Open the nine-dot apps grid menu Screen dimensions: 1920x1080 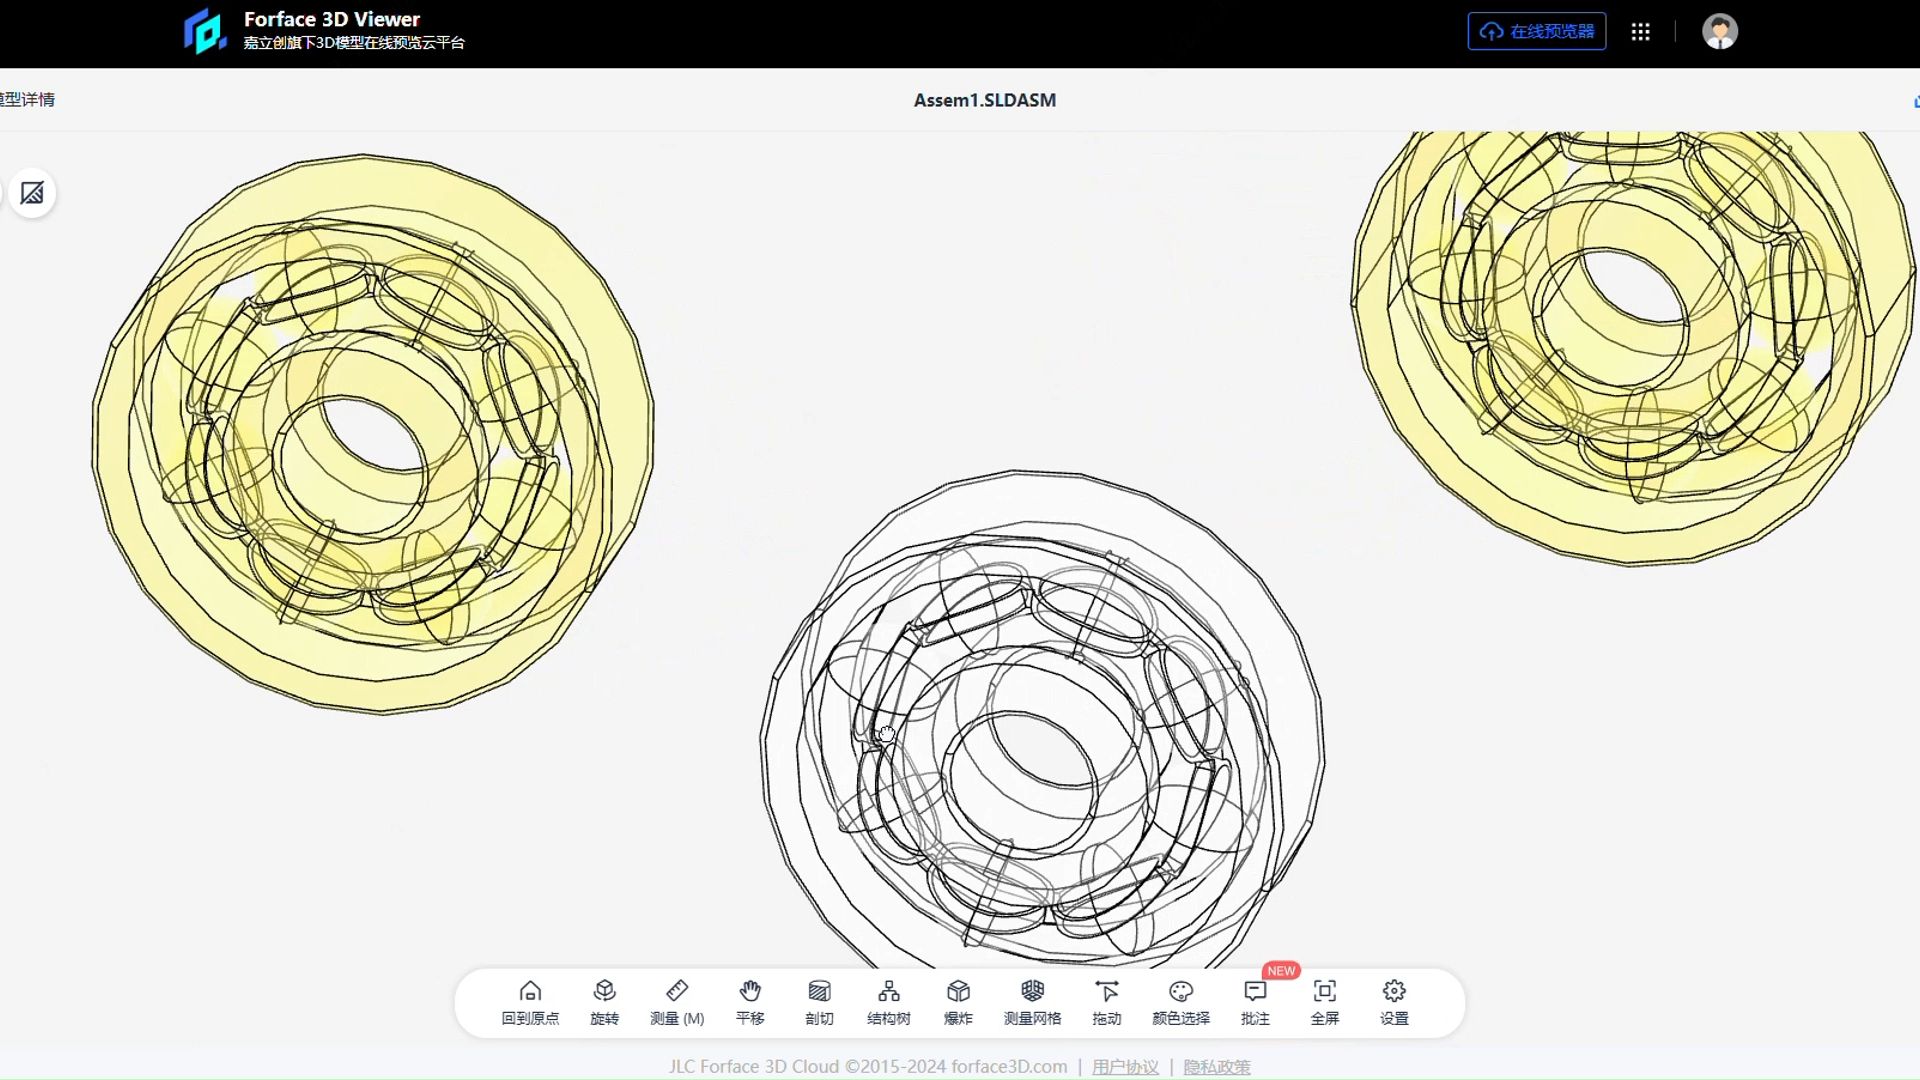click(x=1640, y=32)
